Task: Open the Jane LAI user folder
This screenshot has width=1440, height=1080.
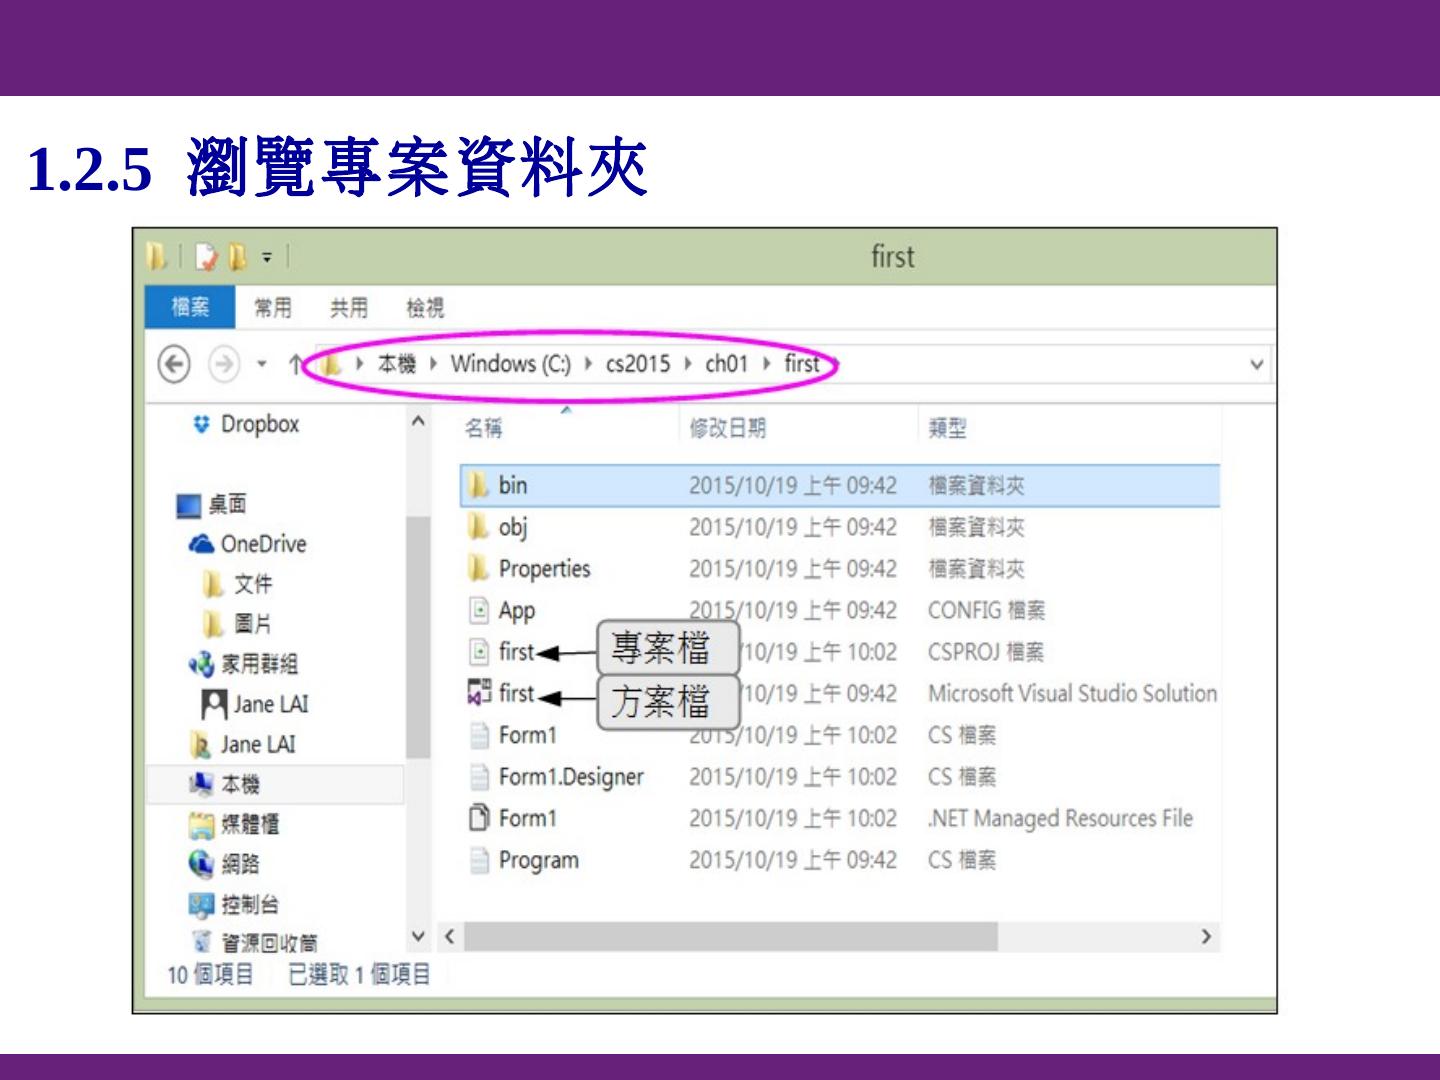Action: coord(258,744)
